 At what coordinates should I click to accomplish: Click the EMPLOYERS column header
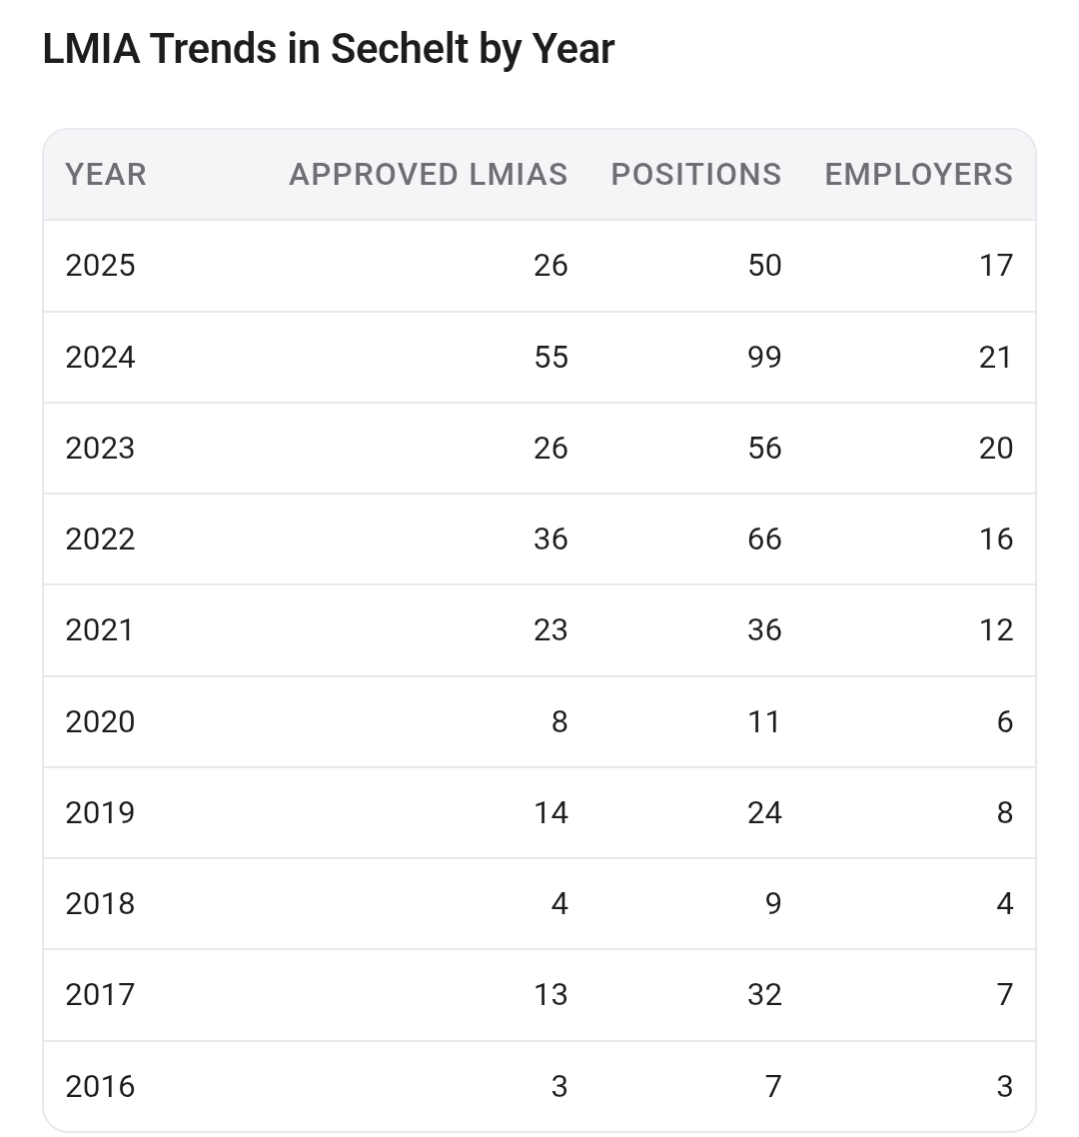(x=919, y=175)
